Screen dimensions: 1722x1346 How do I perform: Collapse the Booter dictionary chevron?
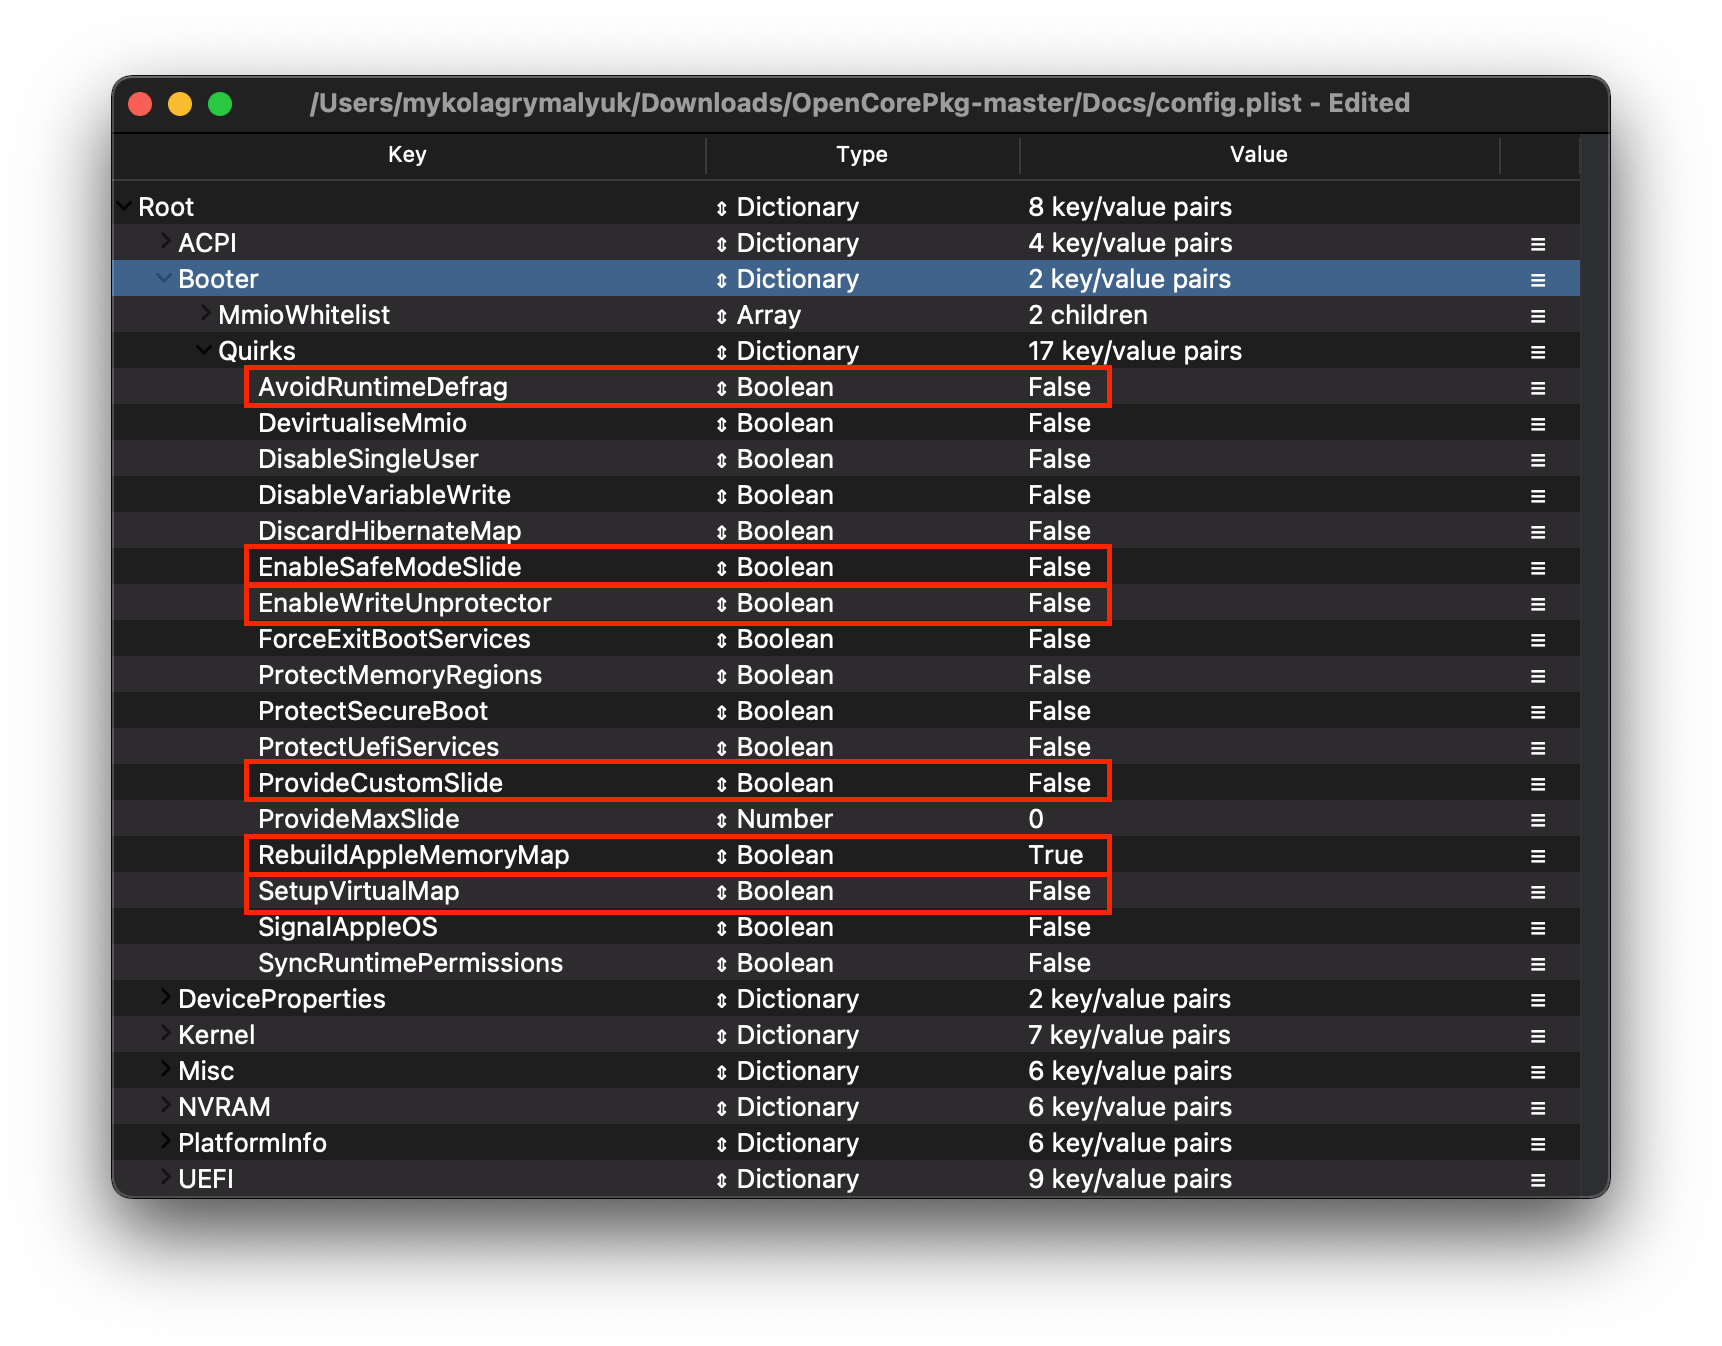click(x=164, y=278)
